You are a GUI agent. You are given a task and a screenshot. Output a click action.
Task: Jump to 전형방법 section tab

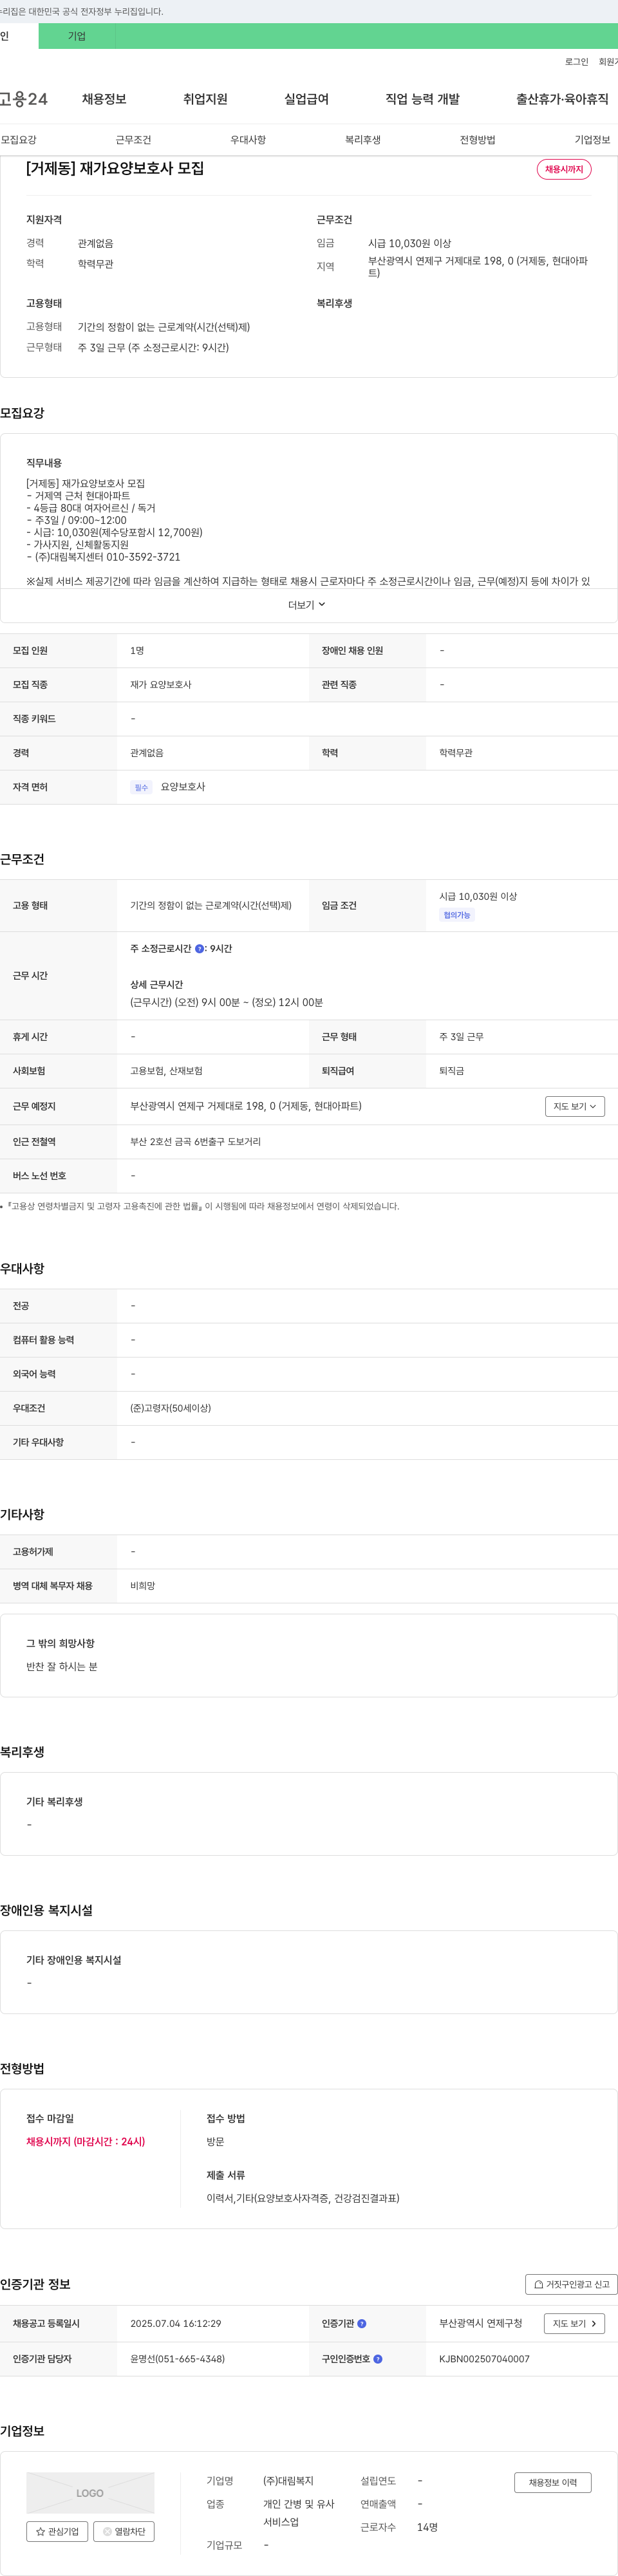point(478,140)
